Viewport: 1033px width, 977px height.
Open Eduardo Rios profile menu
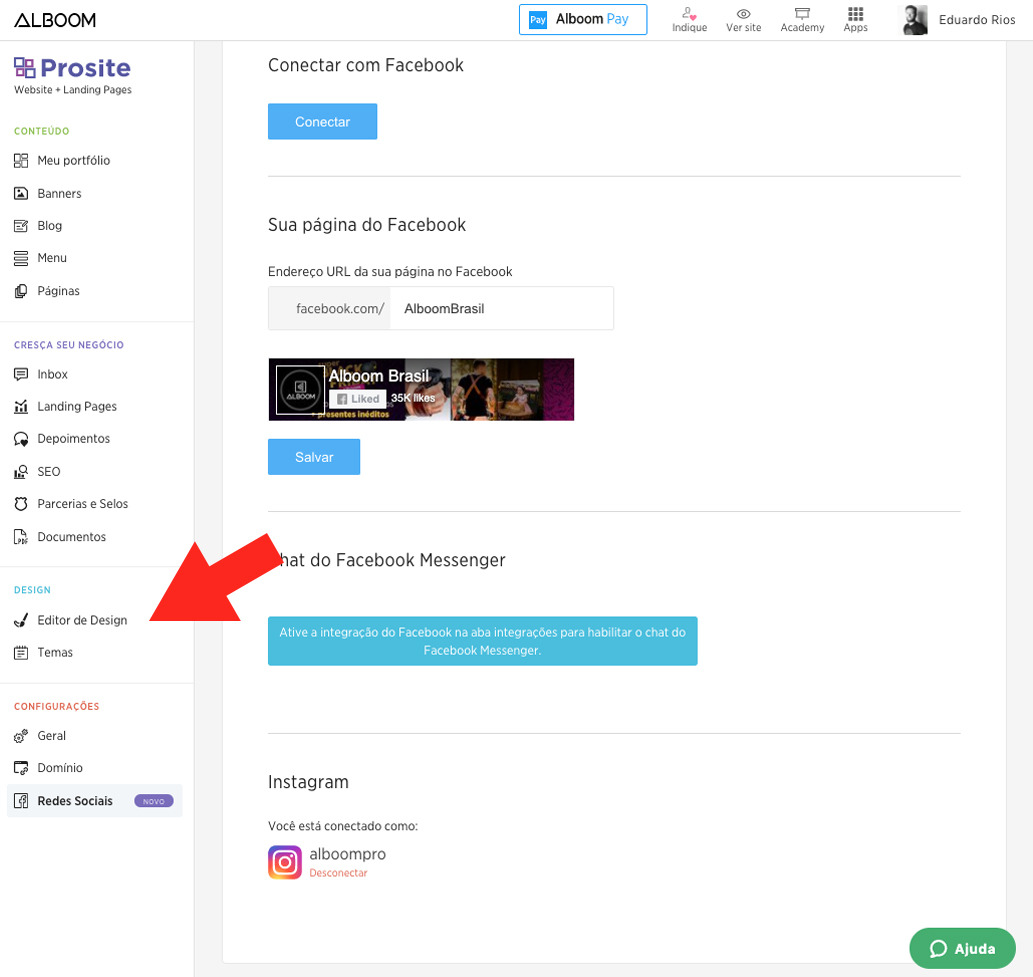point(958,19)
